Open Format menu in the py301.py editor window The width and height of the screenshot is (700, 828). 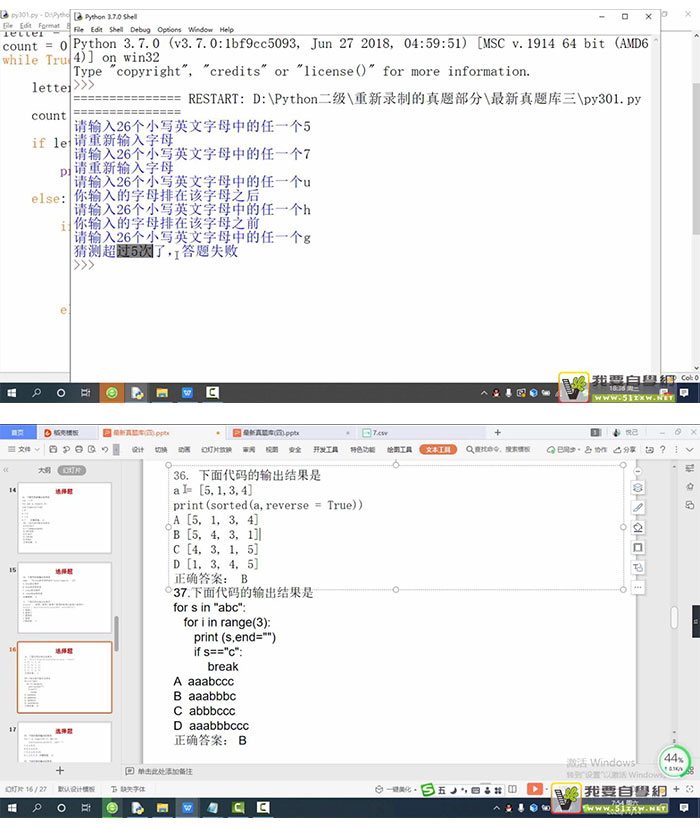click(49, 25)
